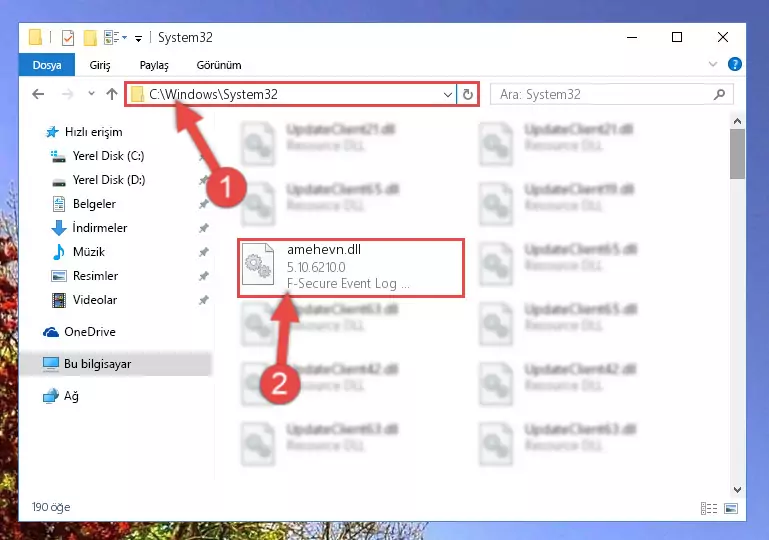Switch to Large icons view
The width and height of the screenshot is (769, 540).
point(731,509)
